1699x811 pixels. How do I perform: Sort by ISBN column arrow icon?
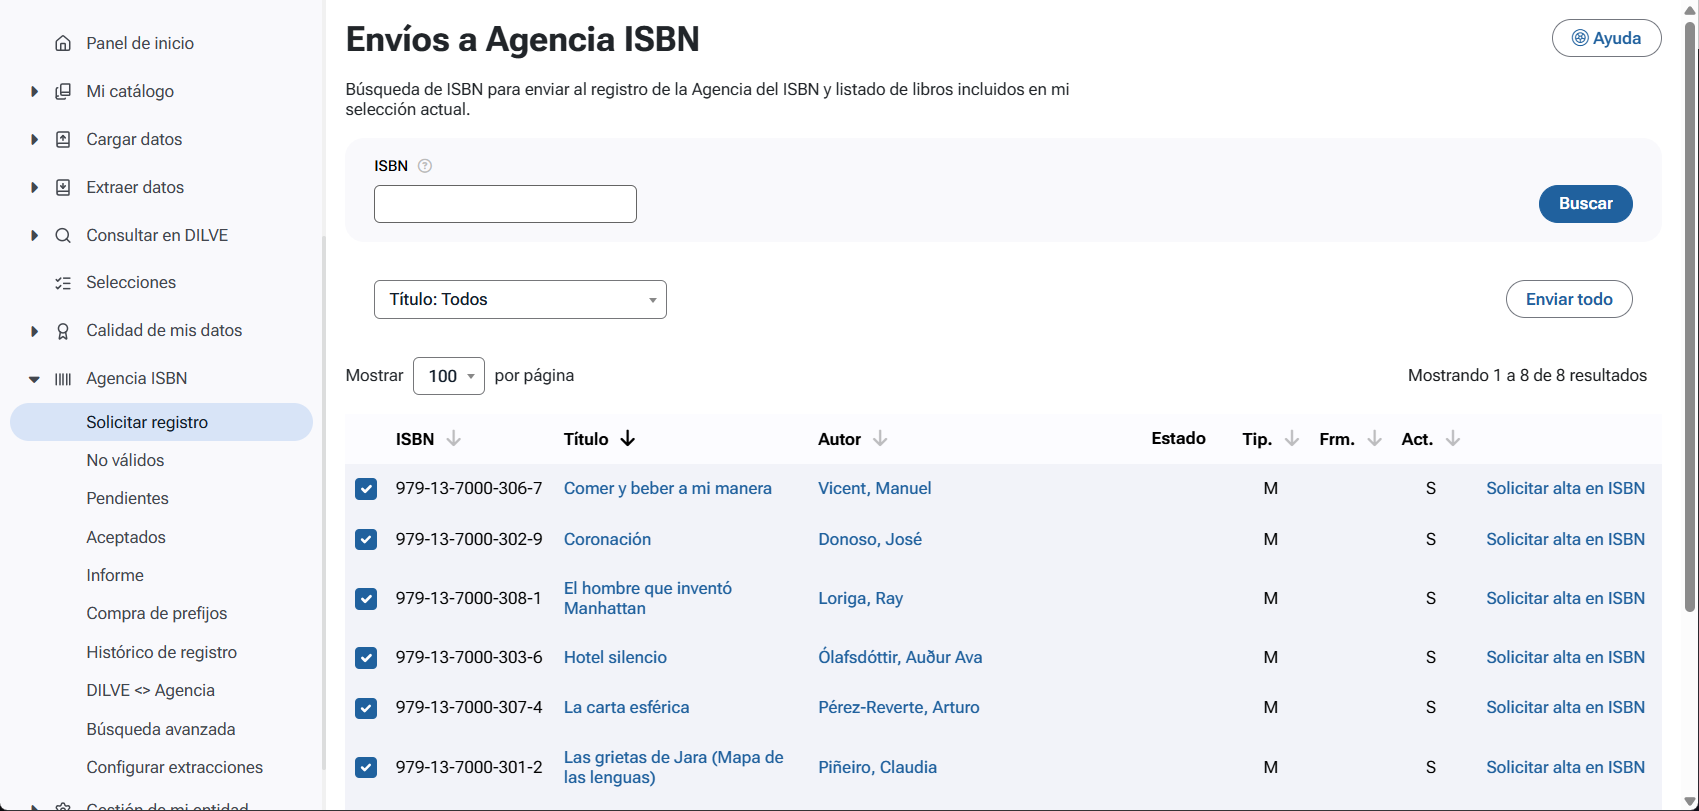[454, 439]
